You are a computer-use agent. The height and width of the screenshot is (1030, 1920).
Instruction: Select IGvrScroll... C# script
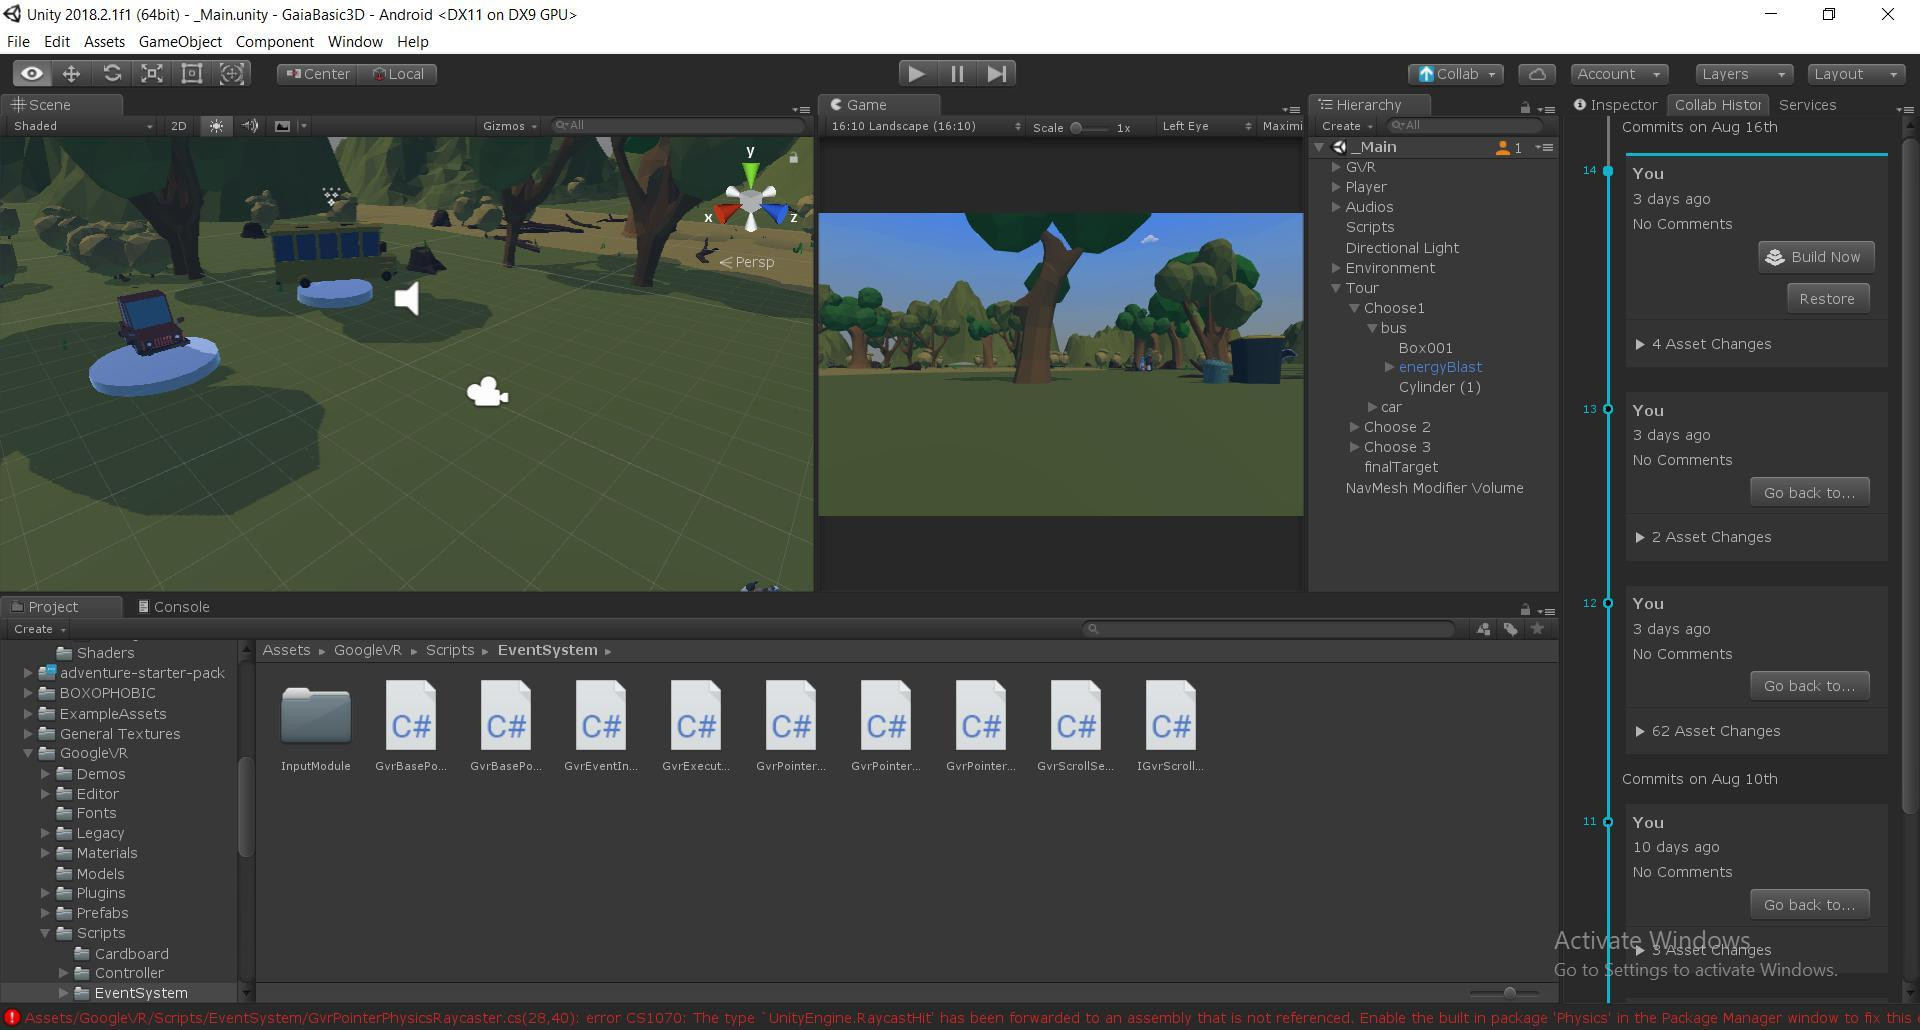tap(1170, 727)
